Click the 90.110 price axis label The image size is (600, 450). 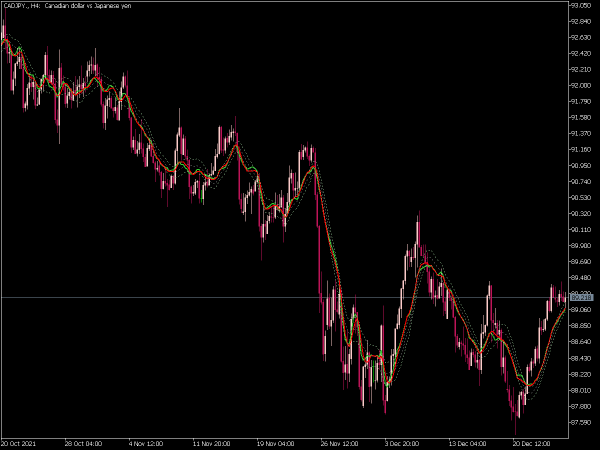tap(581, 230)
